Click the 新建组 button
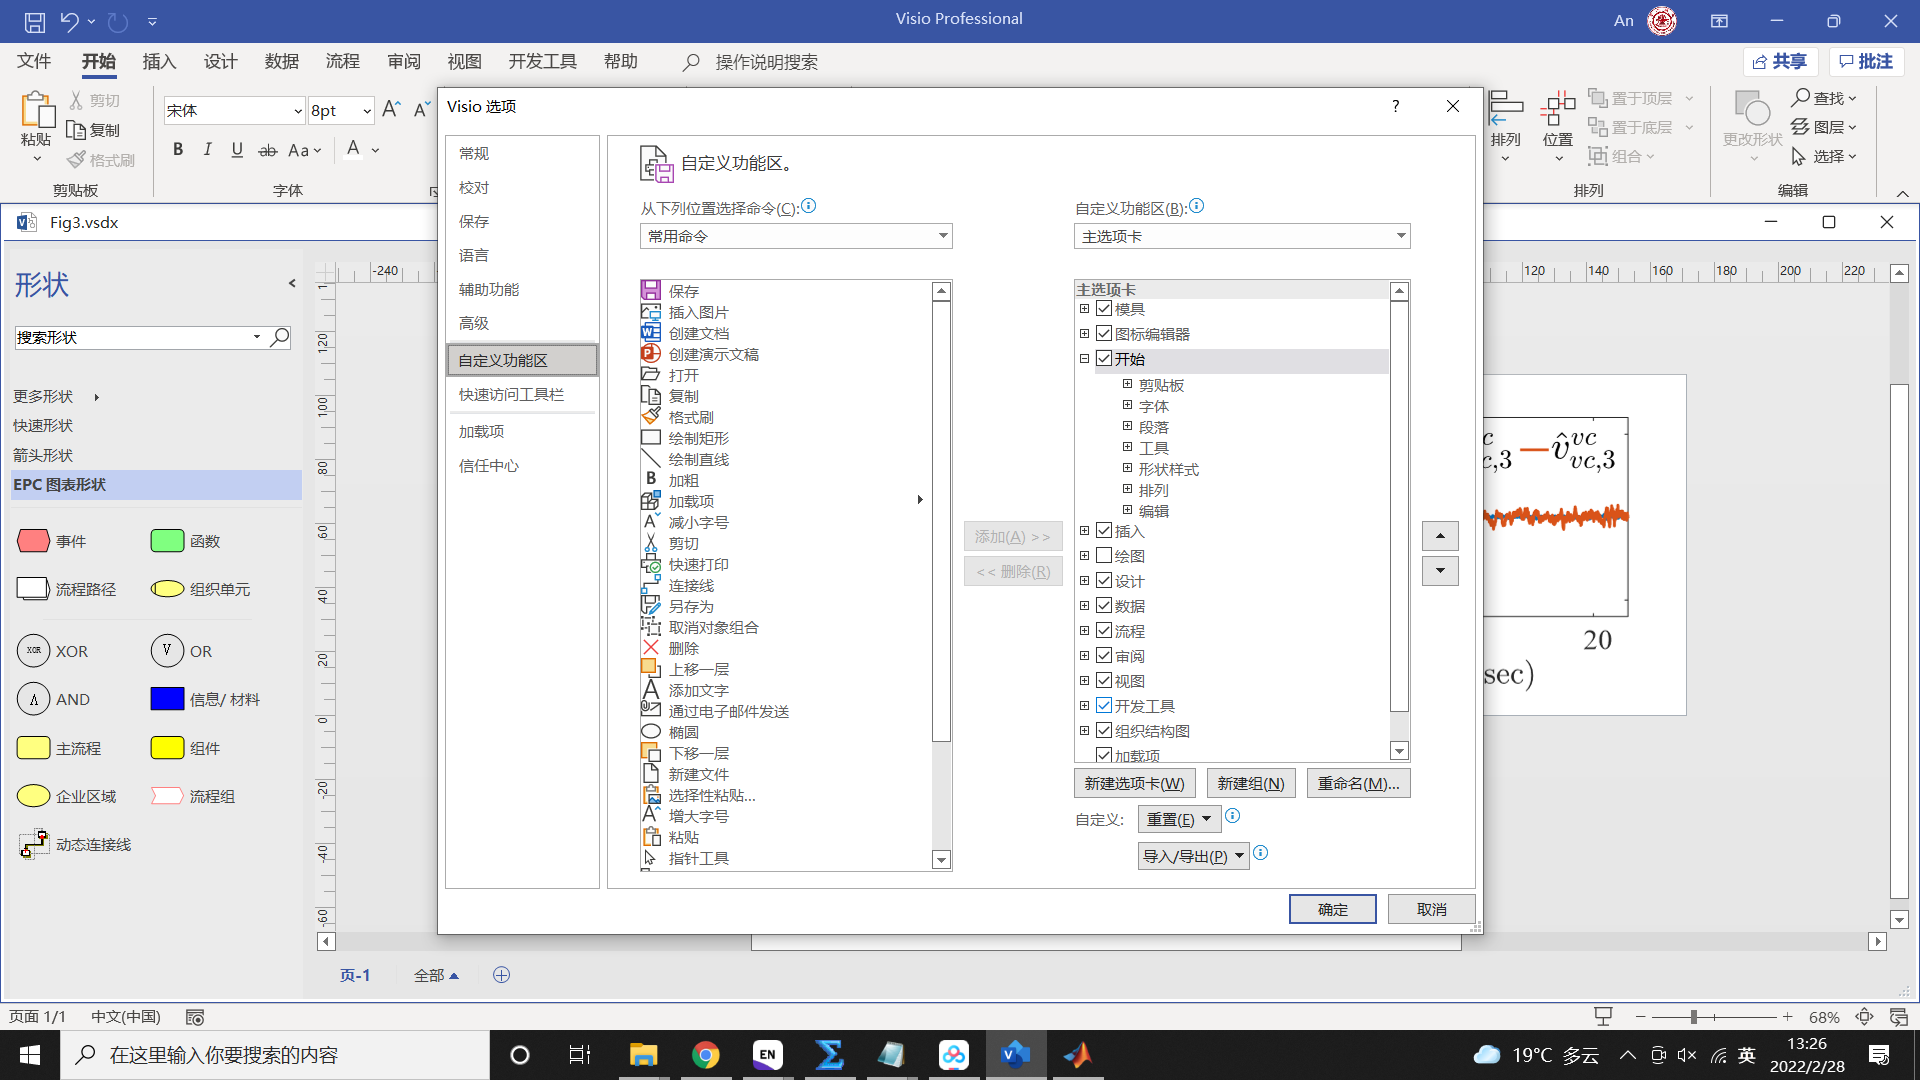 [1251, 783]
